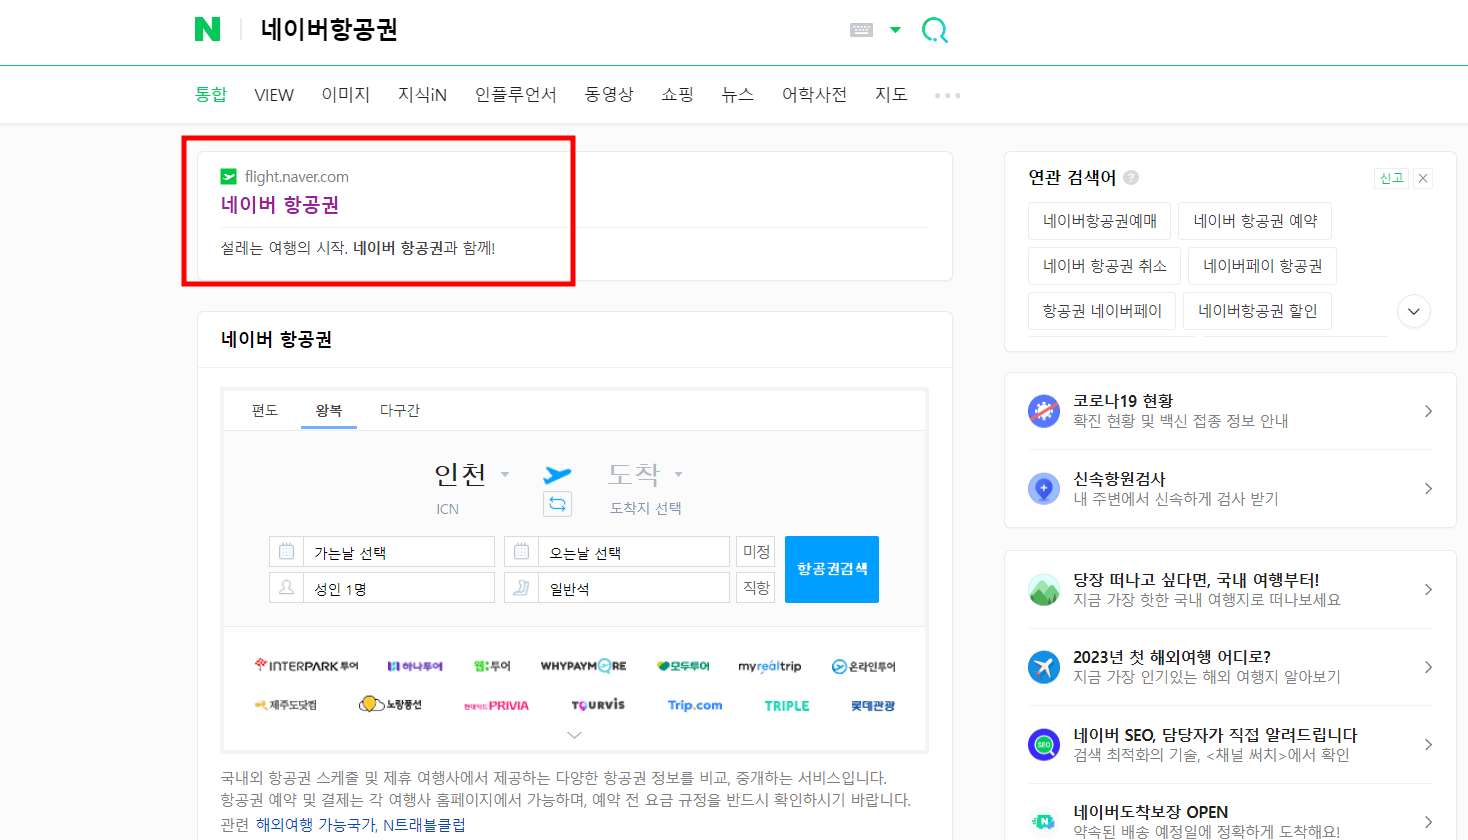Select the 편도 one-way tab
The width and height of the screenshot is (1468, 840).
click(x=265, y=410)
